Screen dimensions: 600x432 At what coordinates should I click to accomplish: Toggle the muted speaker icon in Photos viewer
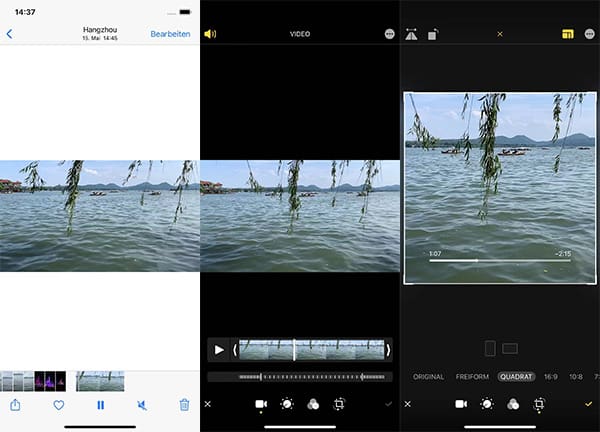click(142, 405)
